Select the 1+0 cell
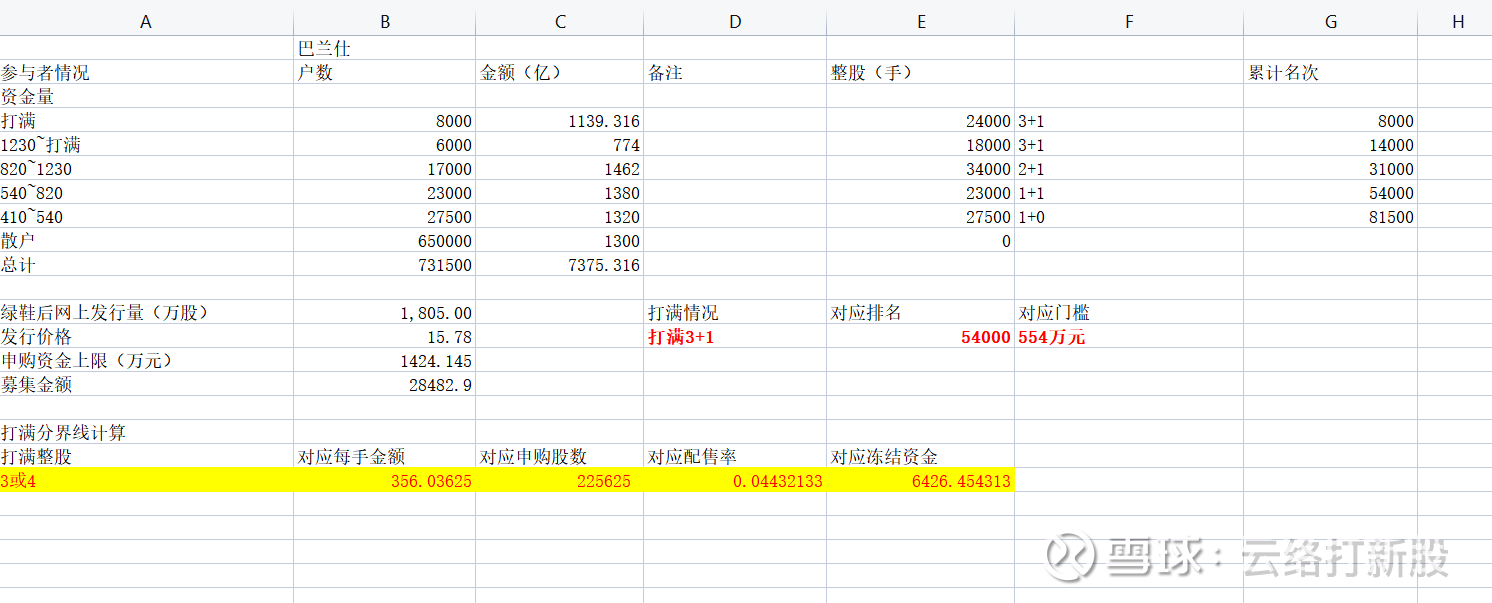The height and width of the screenshot is (603, 1492). pyautogui.click(x=1129, y=216)
